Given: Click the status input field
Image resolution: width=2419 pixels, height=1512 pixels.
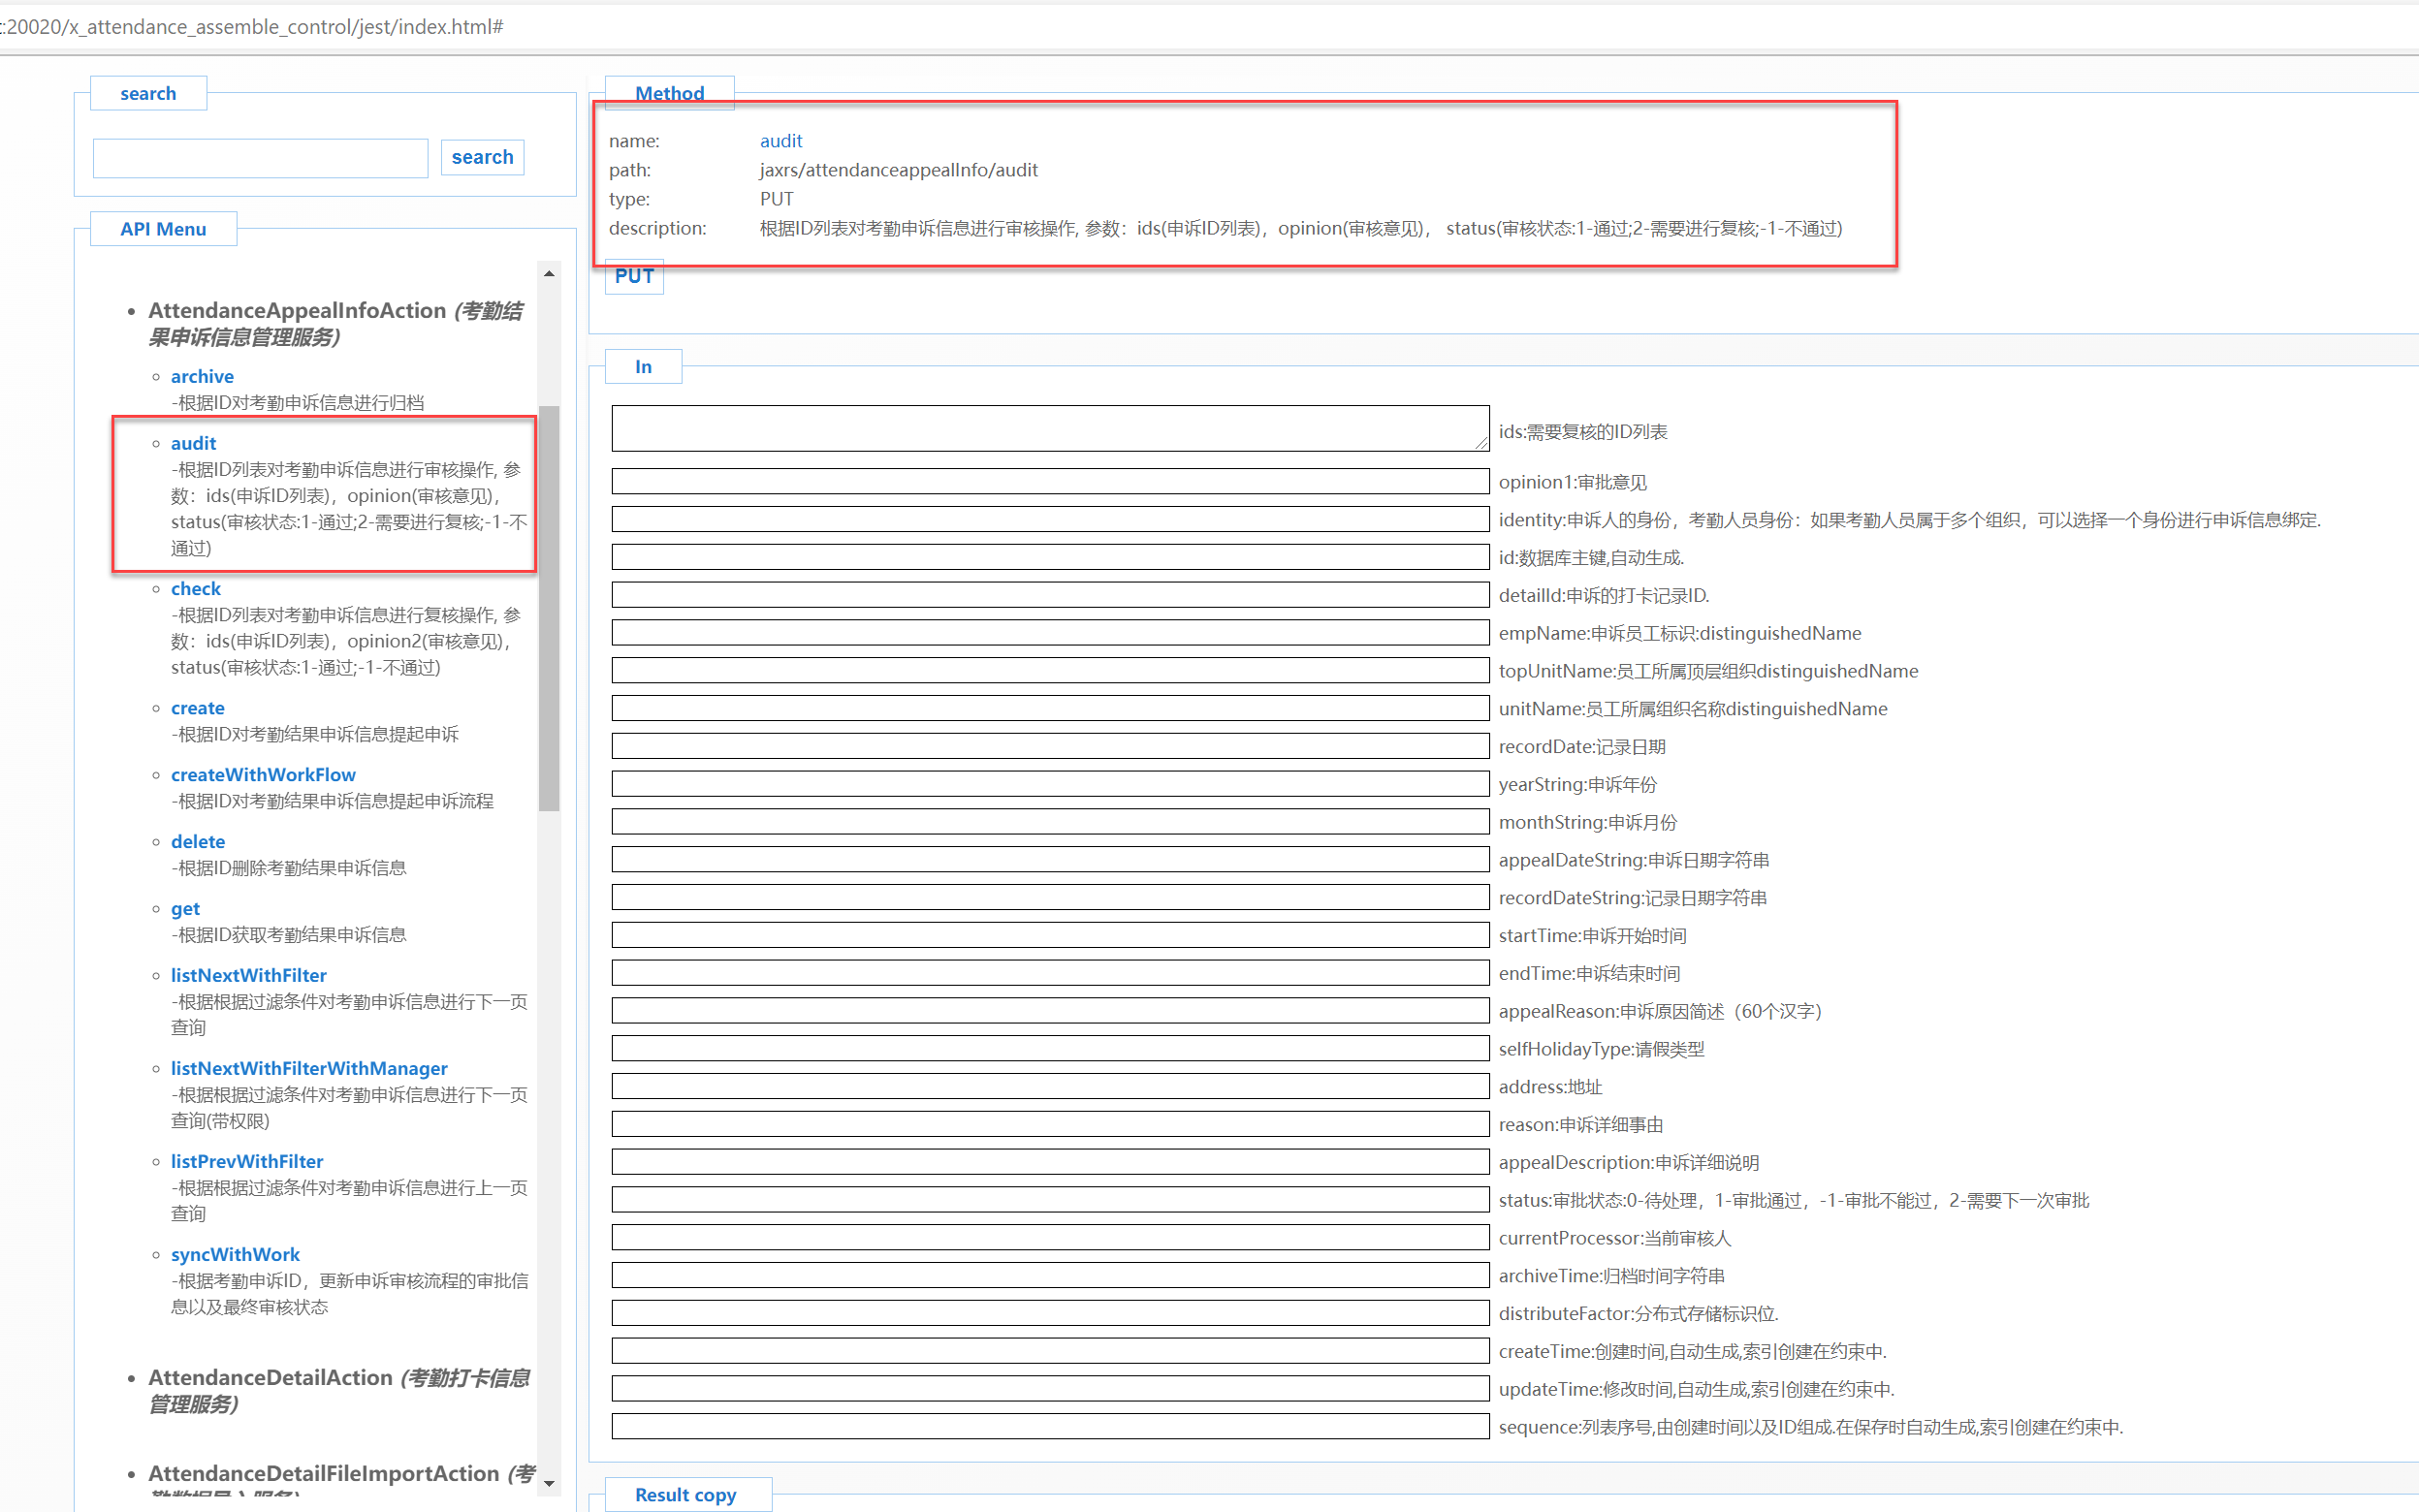Looking at the screenshot, I should click(x=1049, y=1200).
